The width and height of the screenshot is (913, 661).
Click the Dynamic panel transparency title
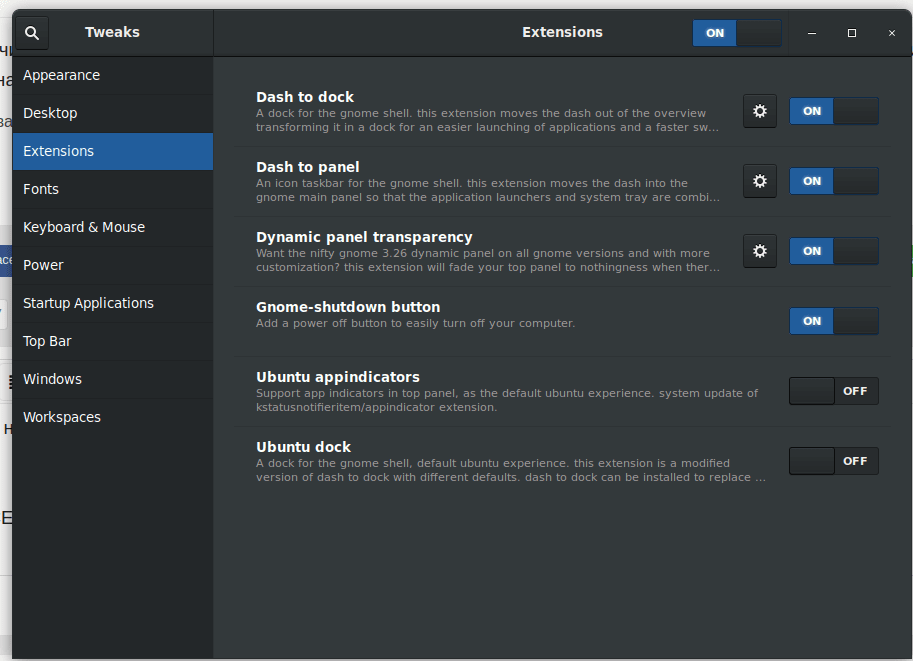[x=364, y=237]
